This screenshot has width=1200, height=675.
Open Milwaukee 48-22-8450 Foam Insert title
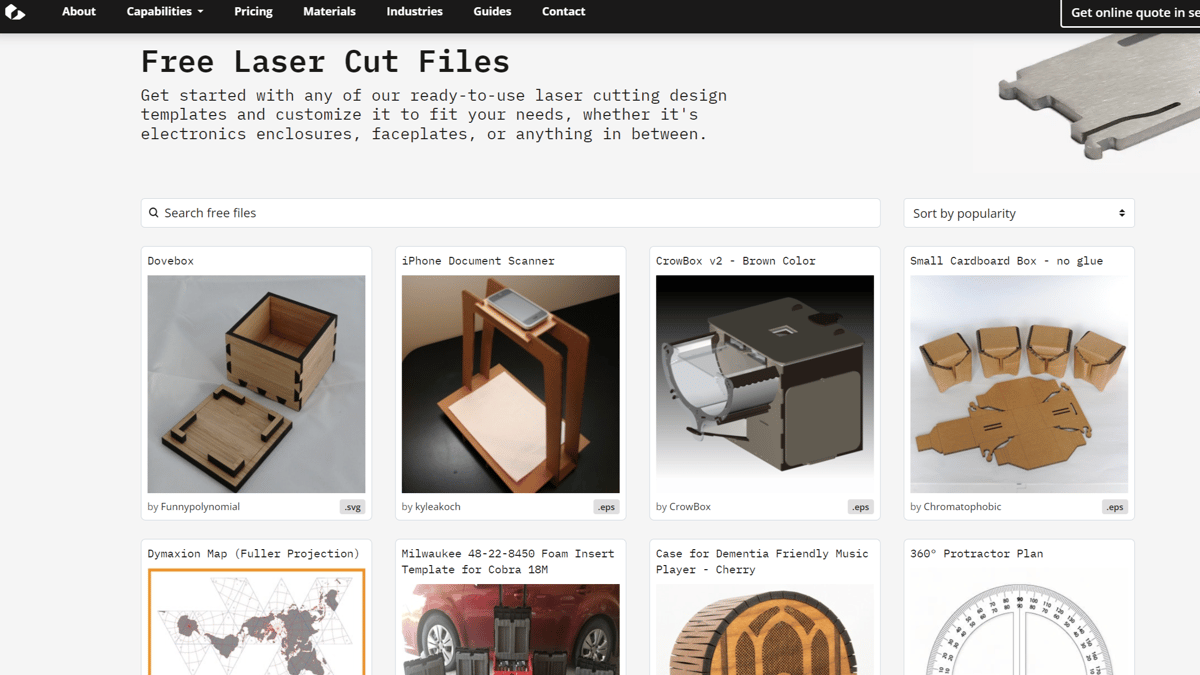[508, 562]
